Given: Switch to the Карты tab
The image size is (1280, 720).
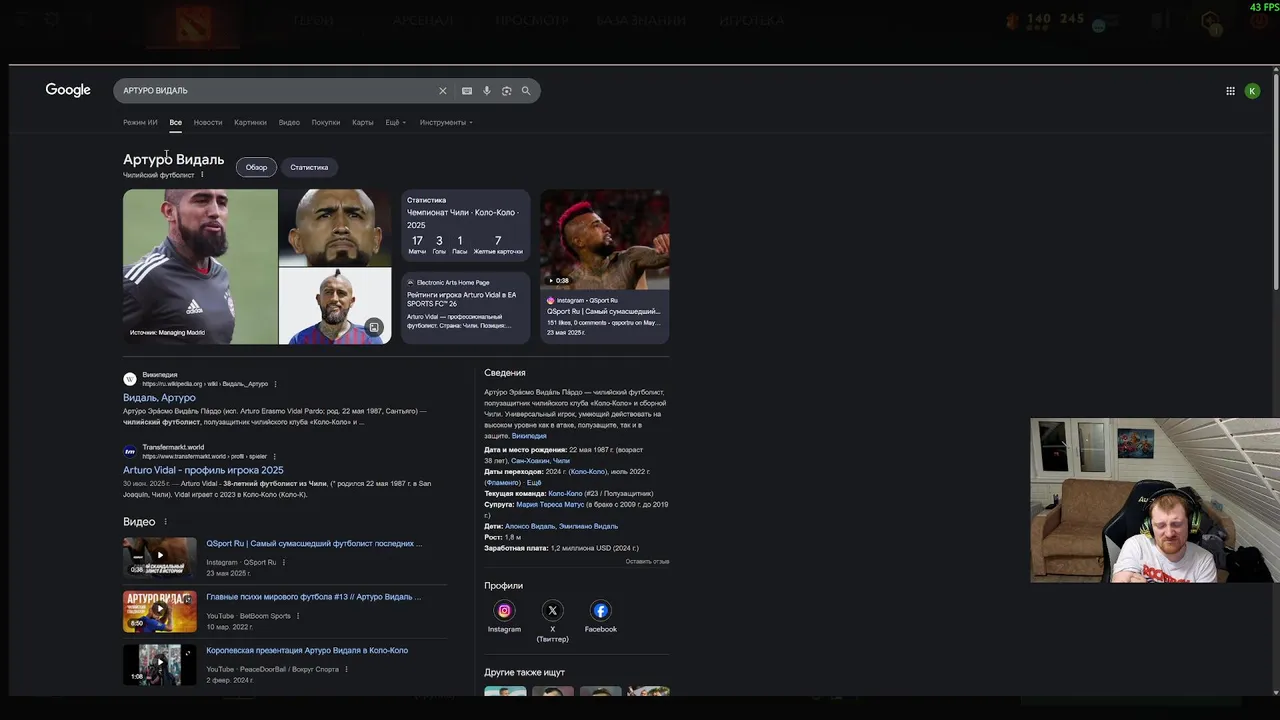Looking at the screenshot, I should (363, 122).
